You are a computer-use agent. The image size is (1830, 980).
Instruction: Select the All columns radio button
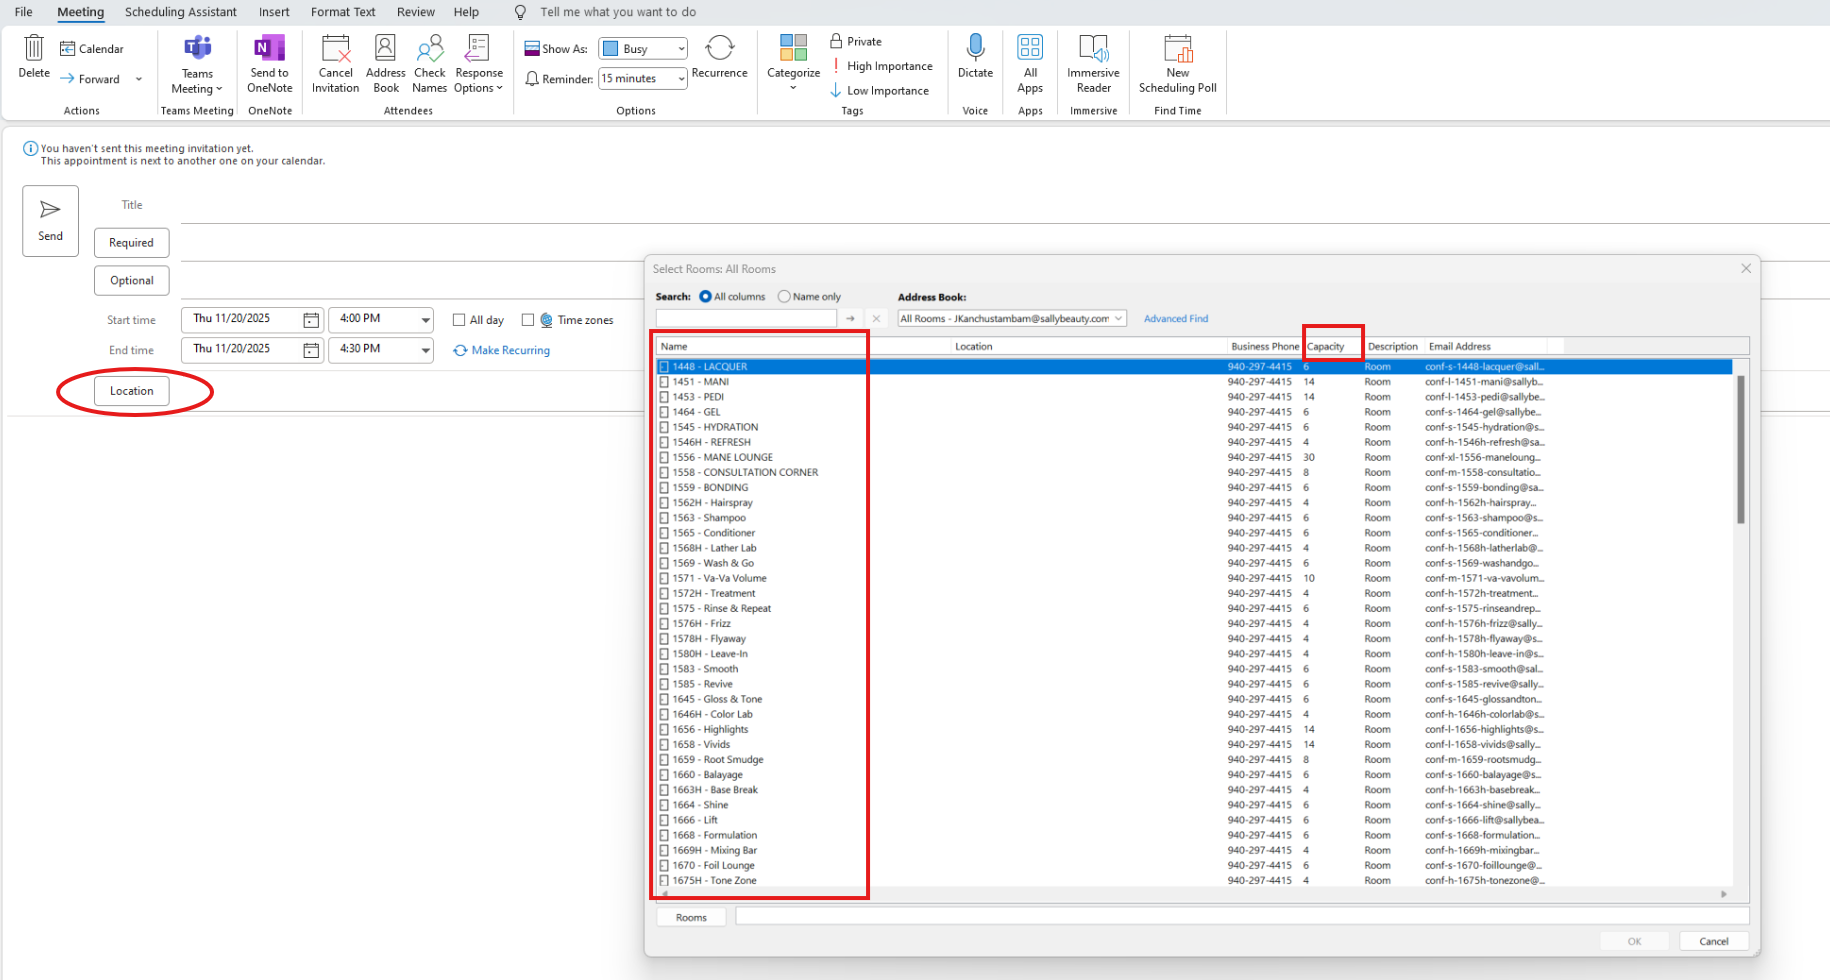(706, 297)
